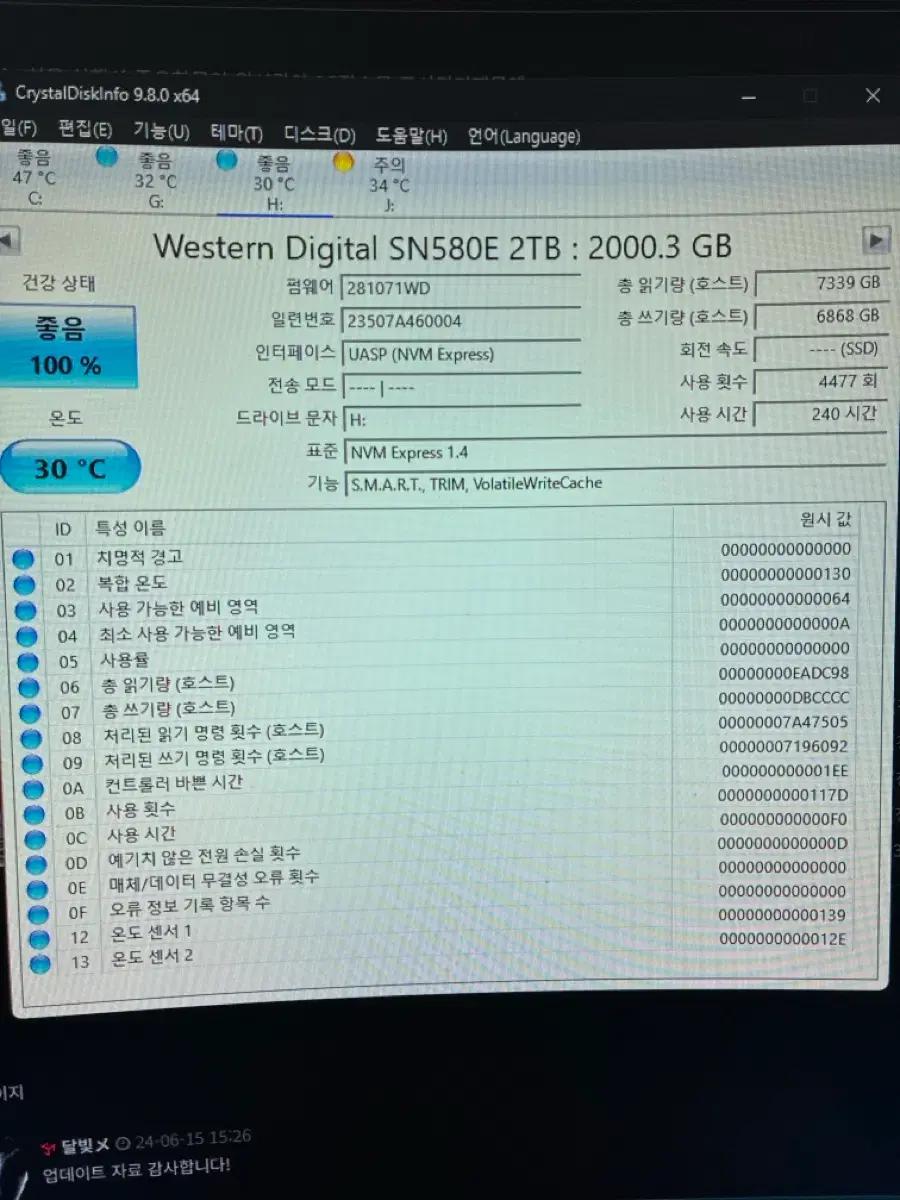Click the standard field NVM Express 1.4
900x1200 pixels.
coord(614,452)
